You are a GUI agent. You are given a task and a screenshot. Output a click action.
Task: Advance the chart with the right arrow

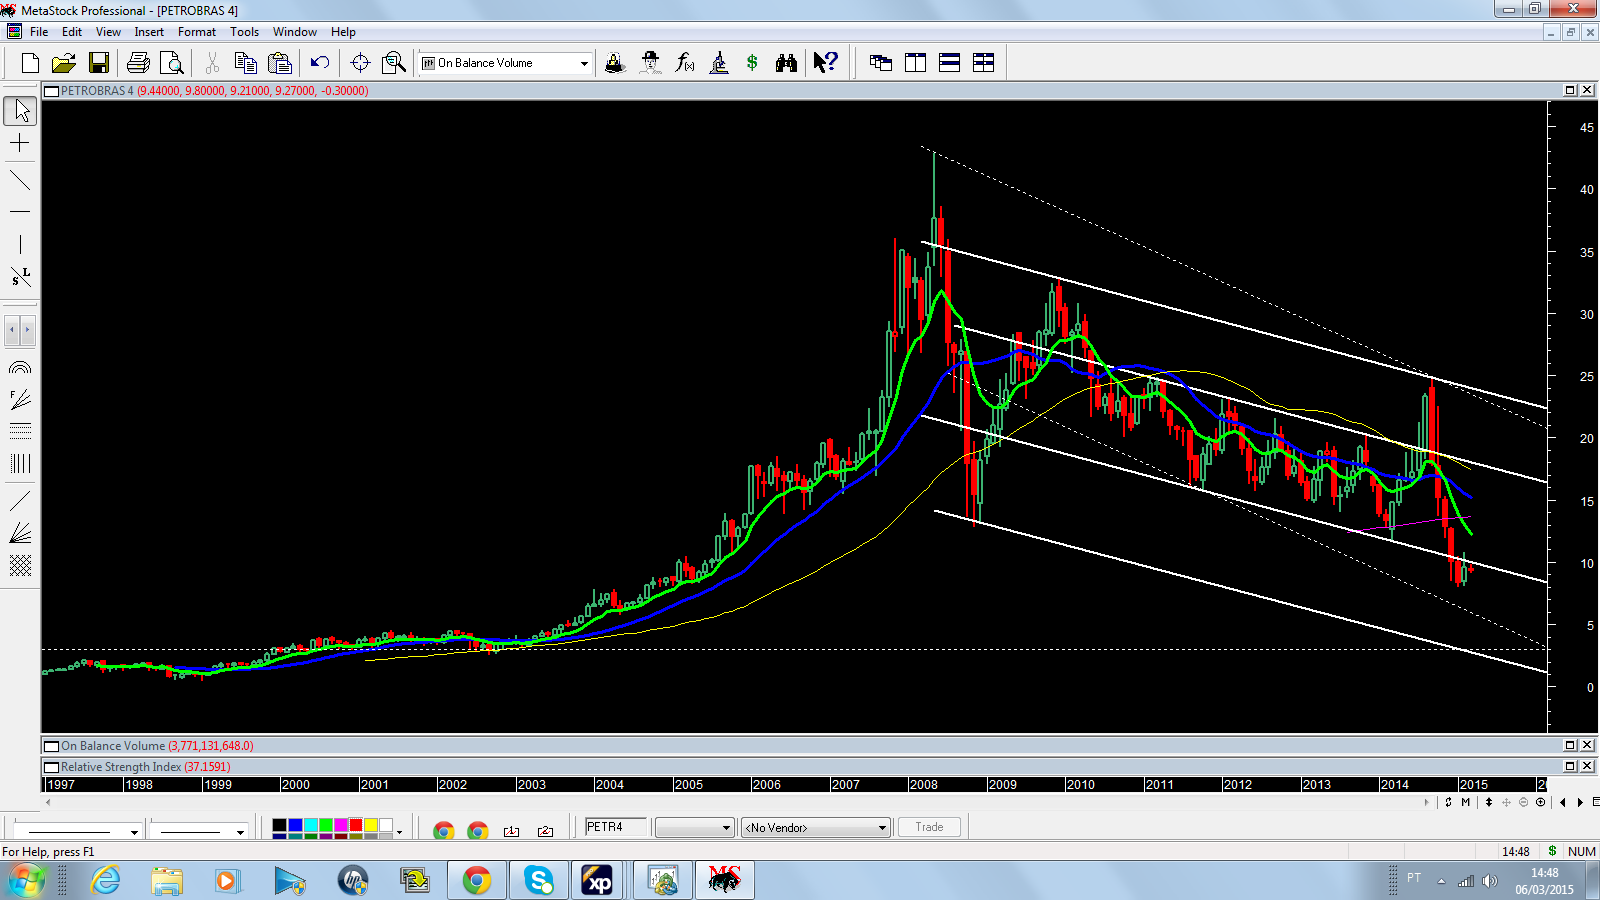(x=1581, y=802)
